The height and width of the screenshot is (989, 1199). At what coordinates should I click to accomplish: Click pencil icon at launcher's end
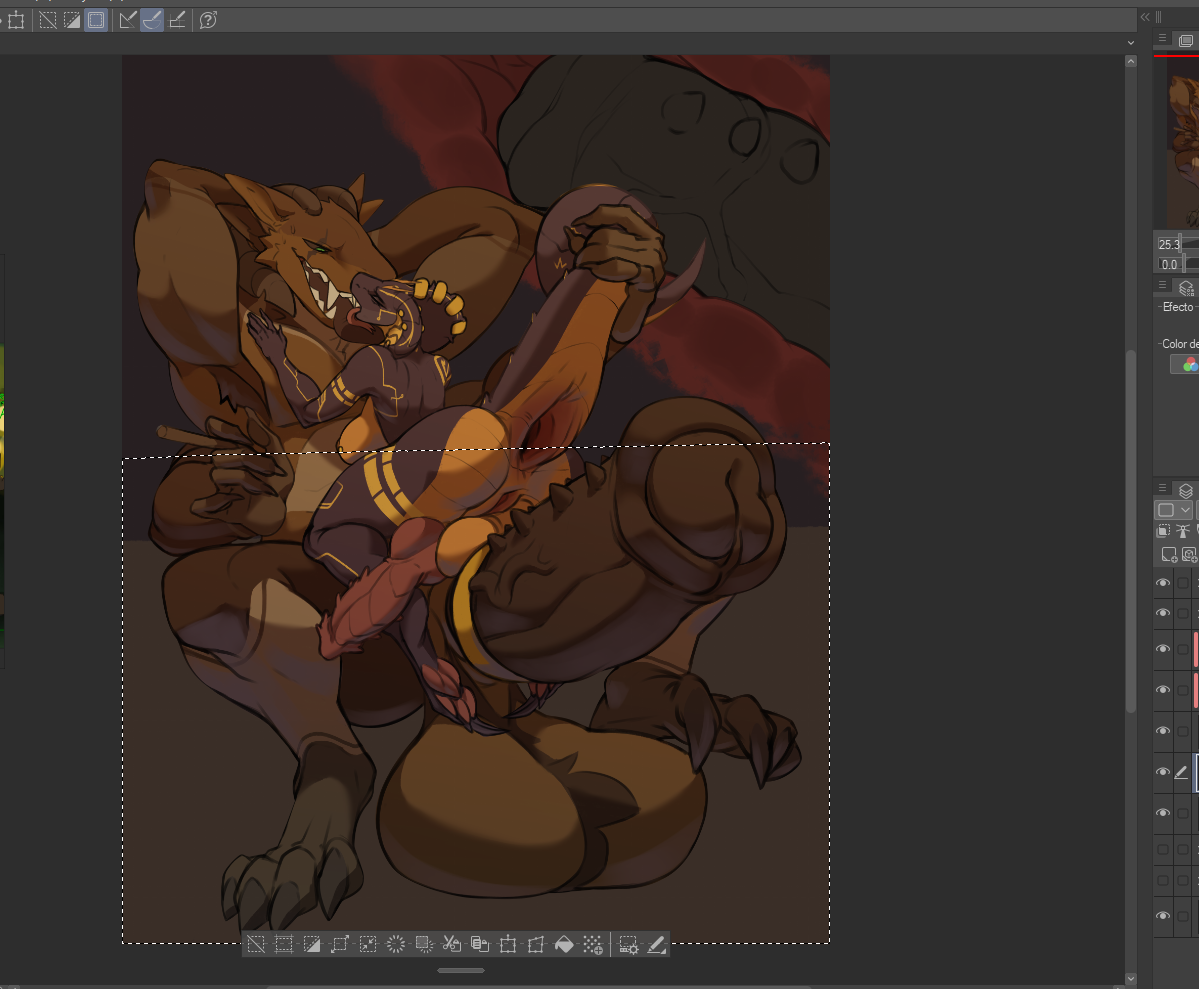(x=657, y=945)
